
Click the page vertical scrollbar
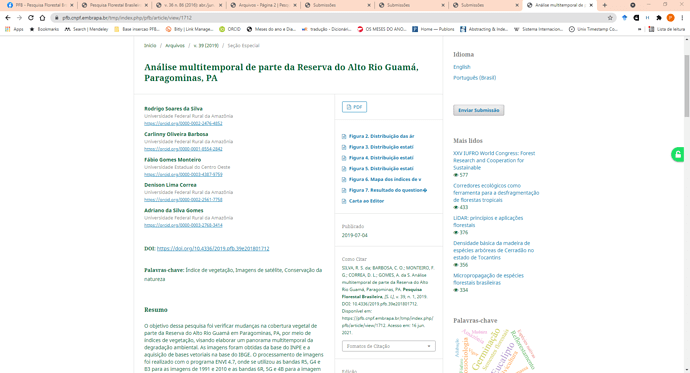coord(686,86)
